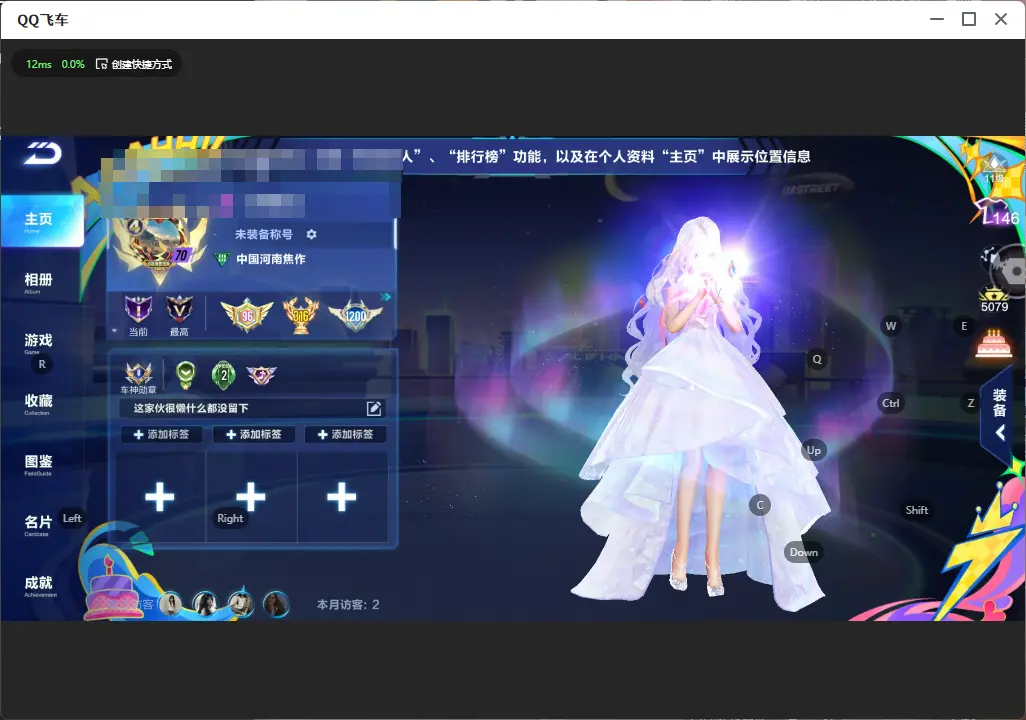Click the player avatar with level 70 badge
Screen dimensions: 1026x720
pos(159,249)
